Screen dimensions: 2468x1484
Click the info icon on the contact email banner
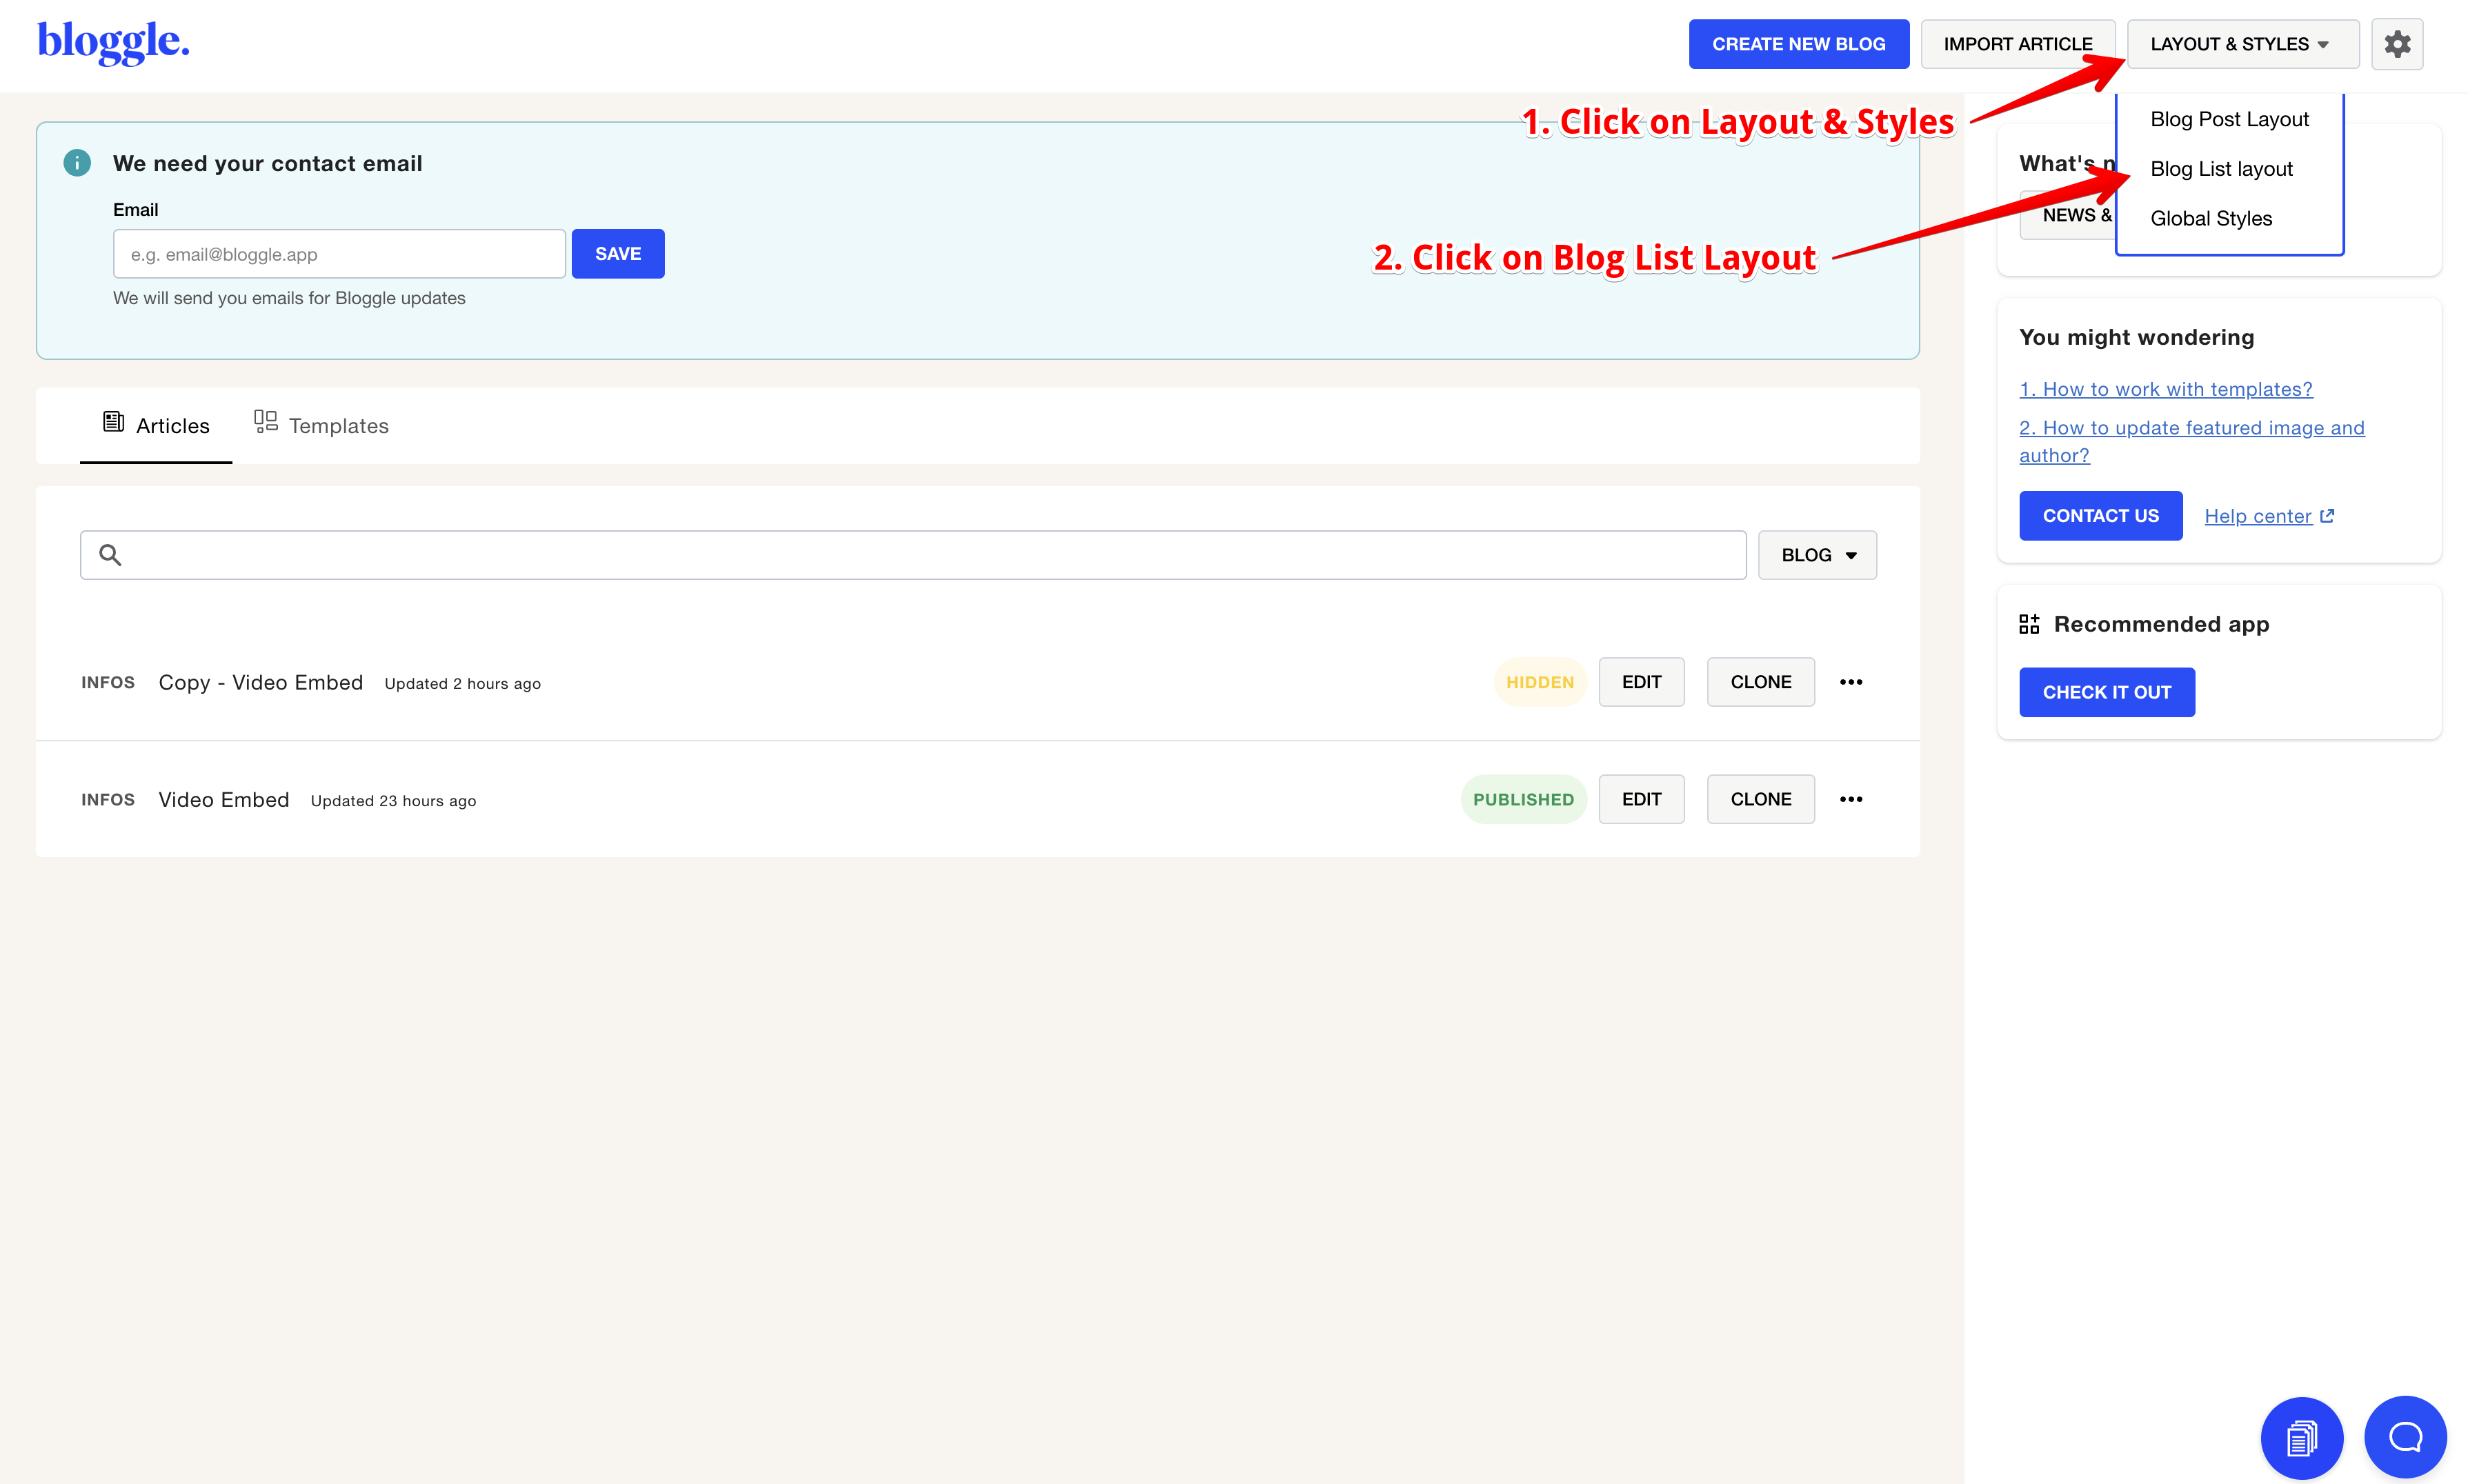click(x=77, y=162)
